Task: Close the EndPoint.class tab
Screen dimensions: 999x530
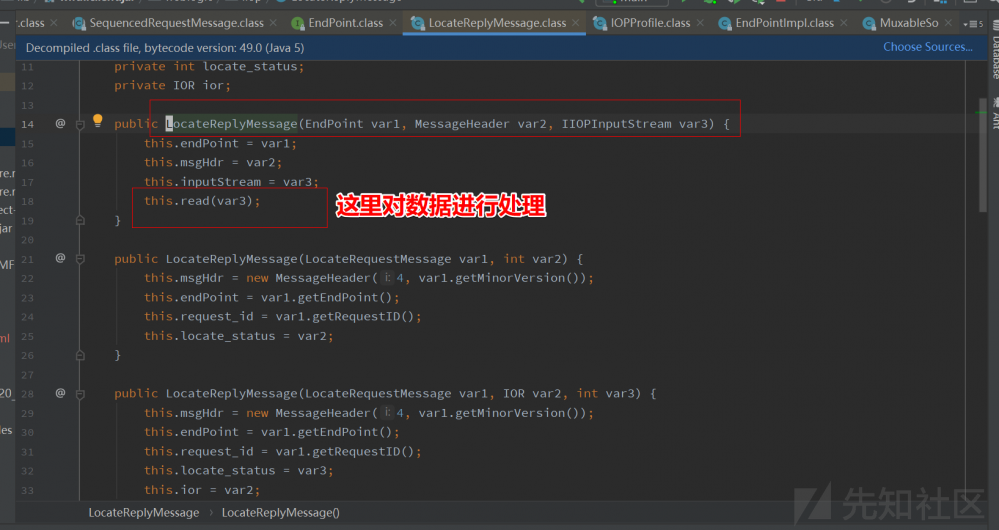Action: point(393,23)
